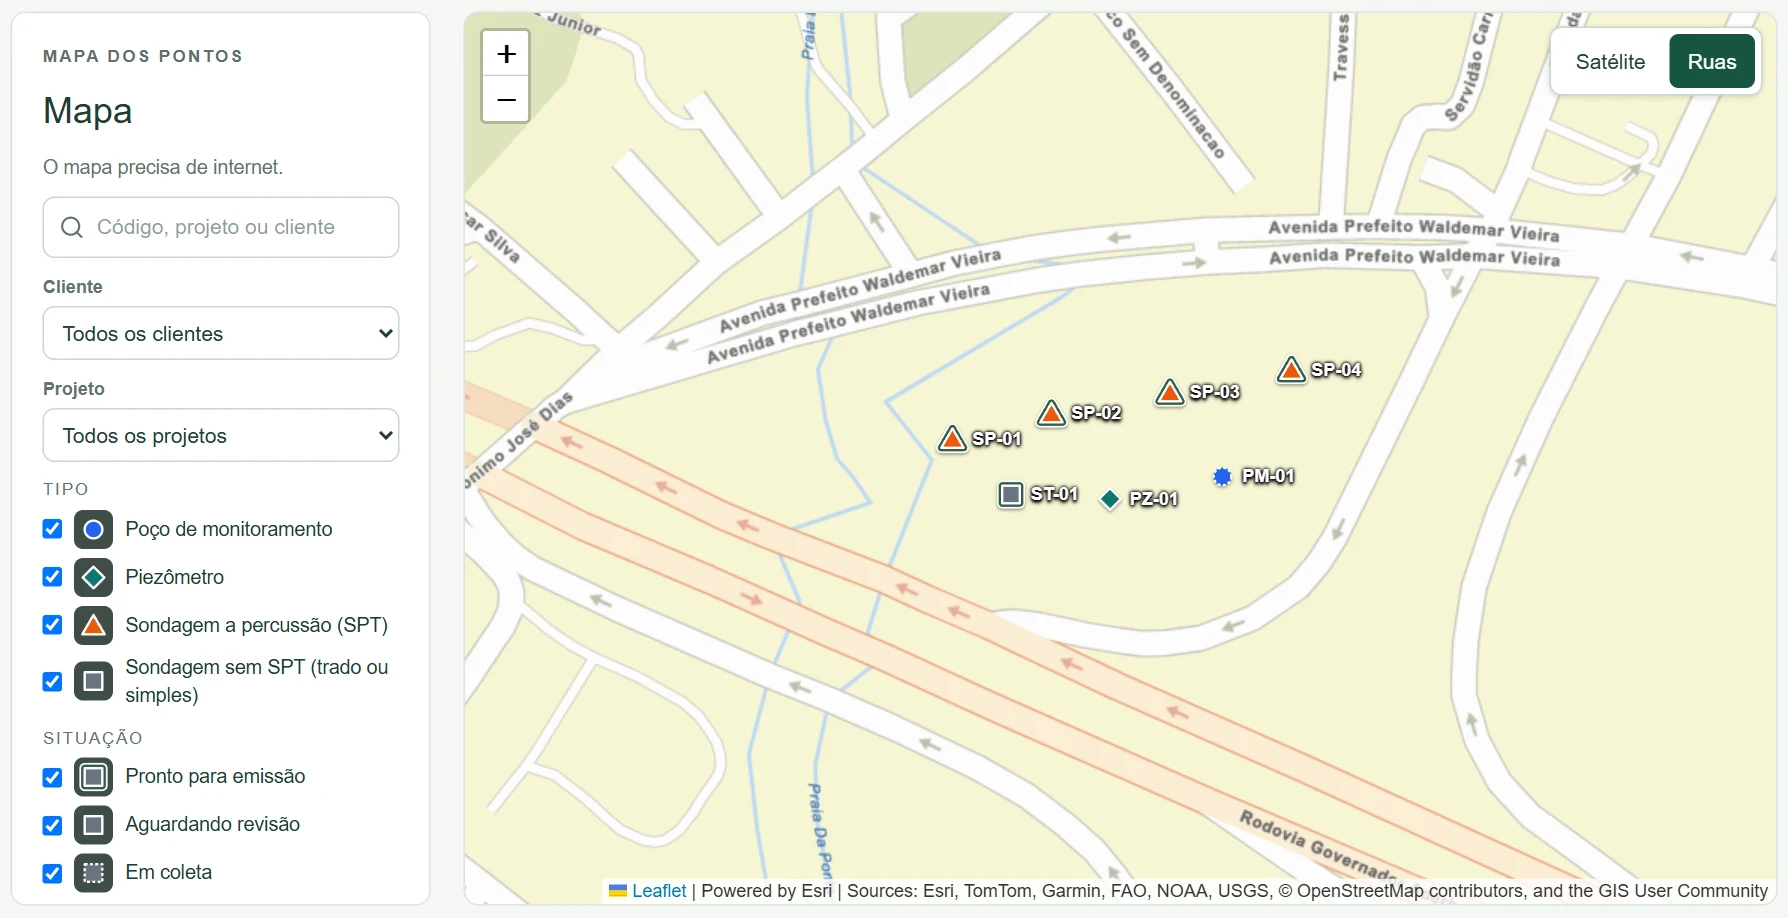Click the Sondagem sem SPT legend icon
Viewport: 1788px width, 918px height.
pos(93,681)
